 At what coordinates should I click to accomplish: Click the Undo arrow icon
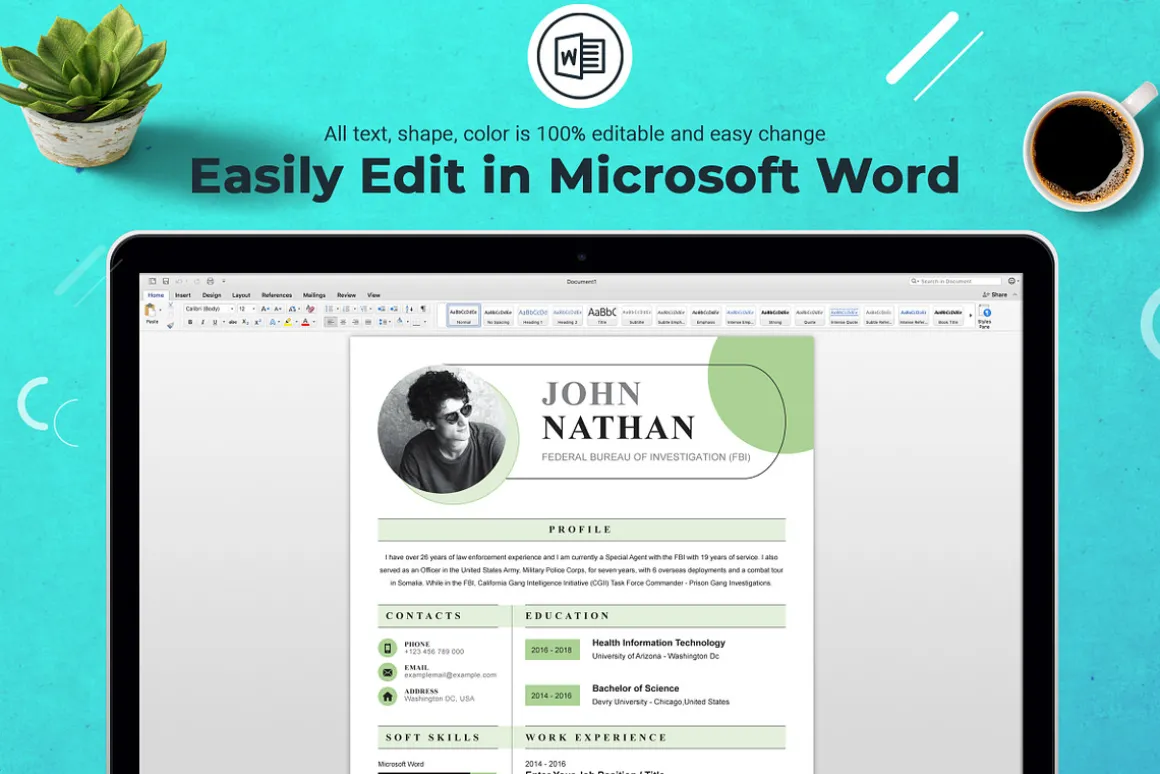point(179,281)
